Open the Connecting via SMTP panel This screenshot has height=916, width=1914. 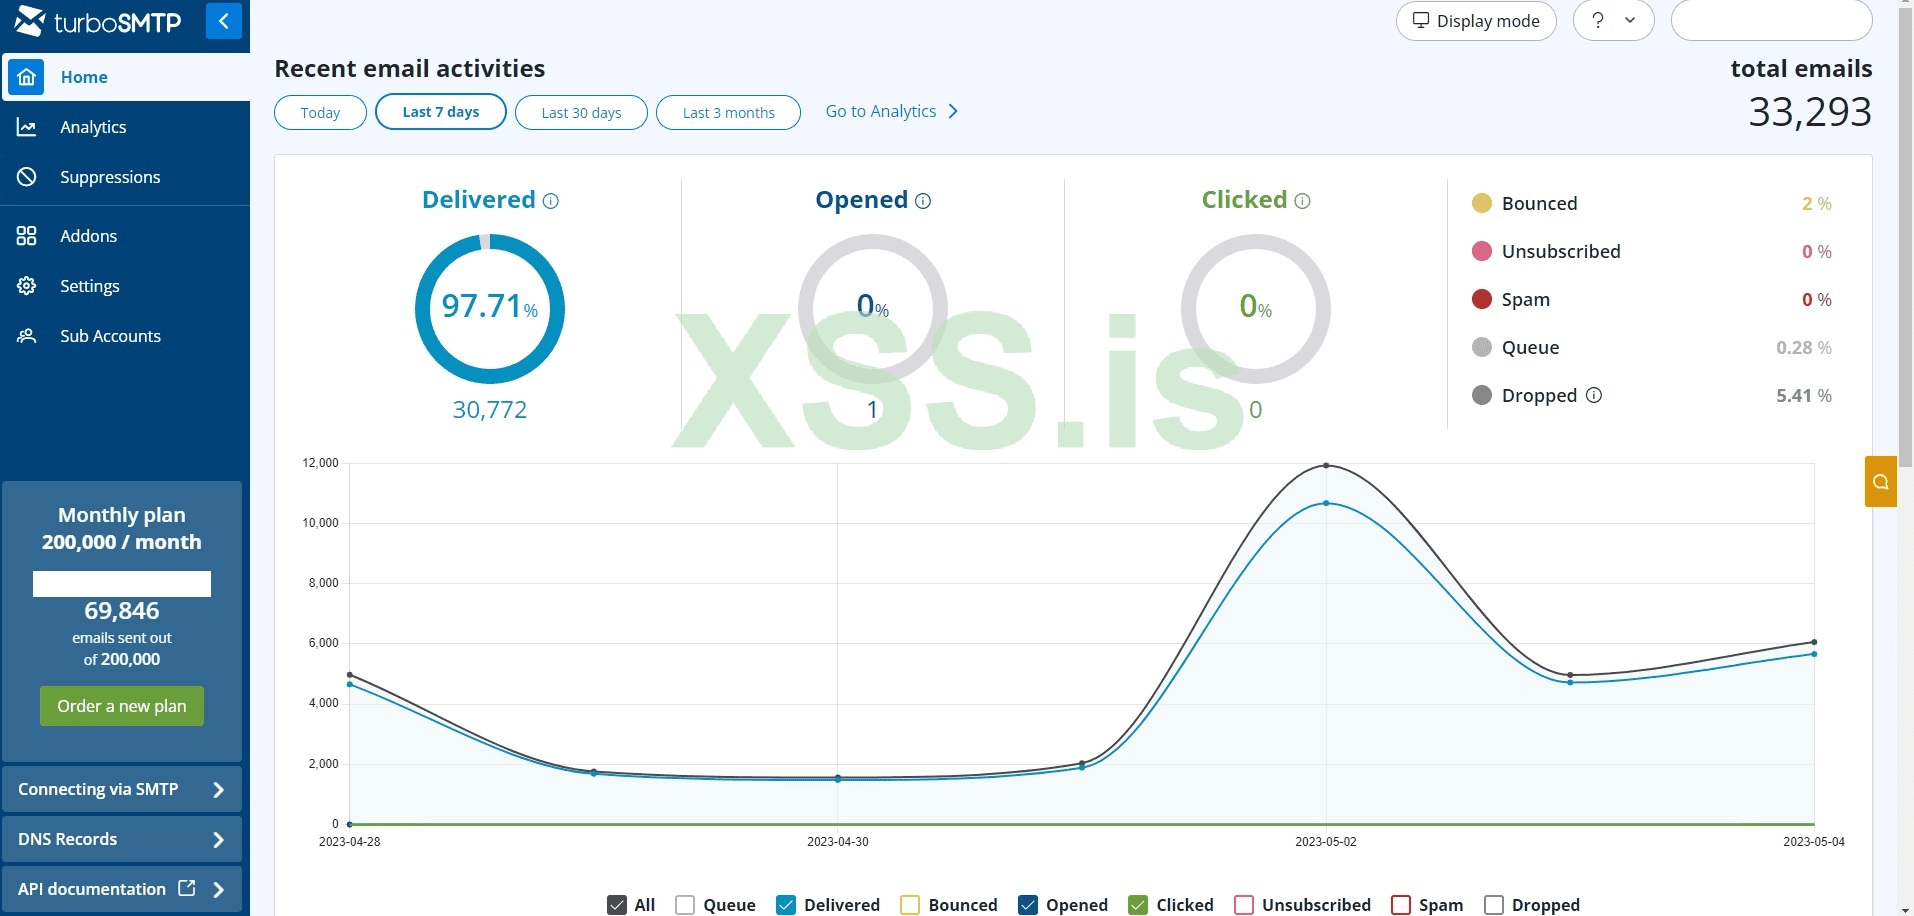[x=122, y=790]
